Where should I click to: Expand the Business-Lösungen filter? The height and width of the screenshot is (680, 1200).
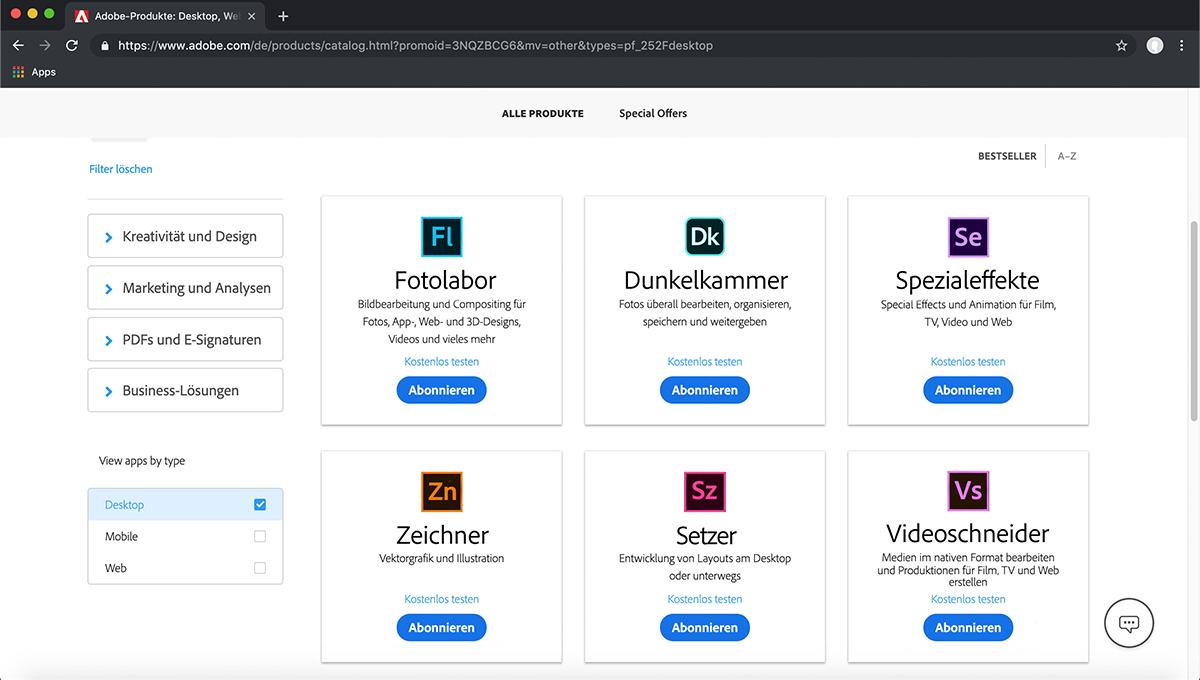click(x=185, y=390)
